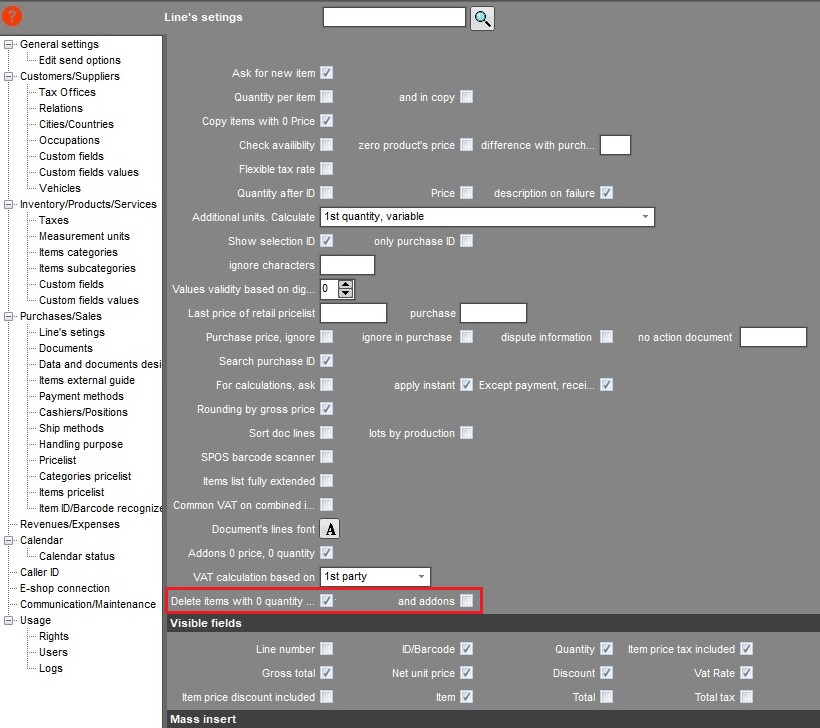Click the orange help question mark icon

(x=12, y=16)
